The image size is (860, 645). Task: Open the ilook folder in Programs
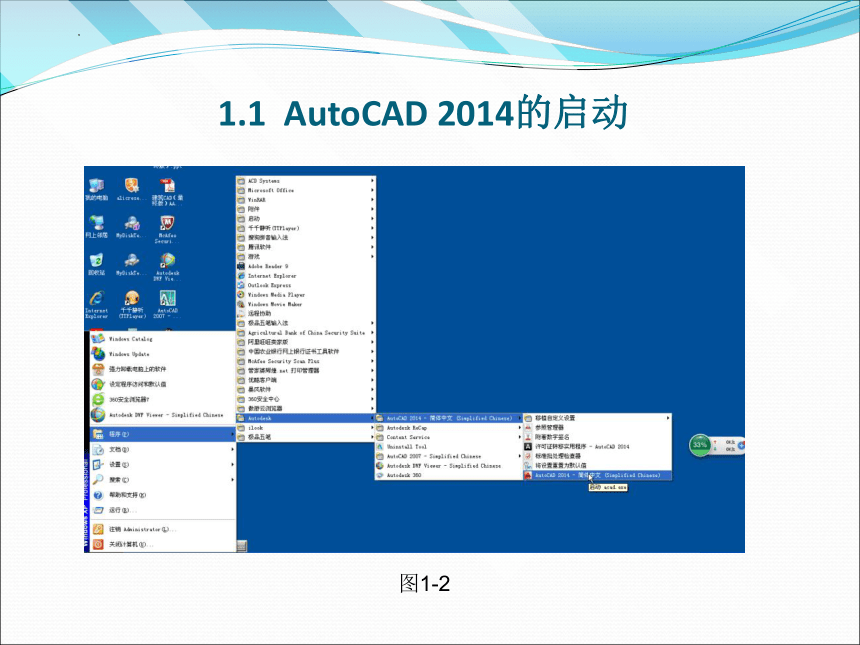coord(306,428)
